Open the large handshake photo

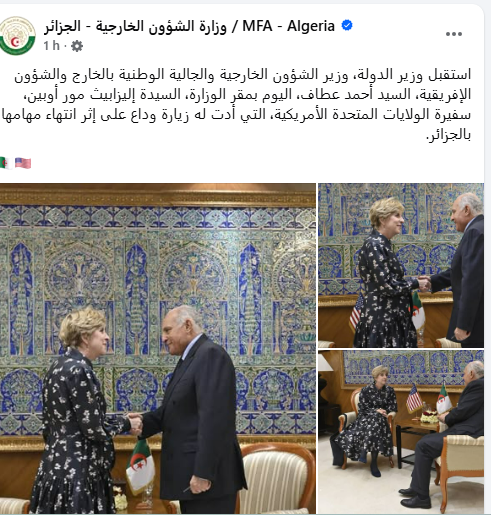pyautogui.click(x=158, y=348)
